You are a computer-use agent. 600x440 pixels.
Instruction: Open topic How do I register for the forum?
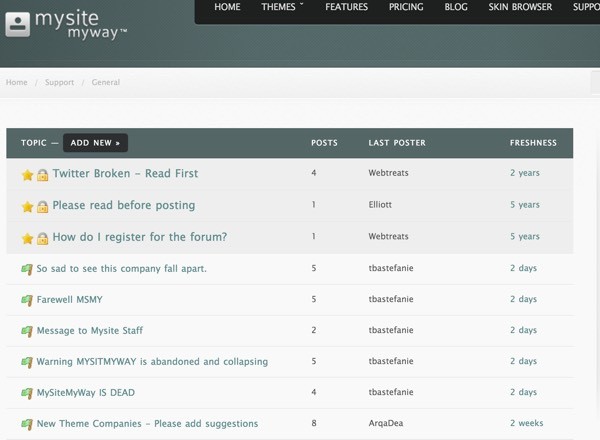coord(140,237)
